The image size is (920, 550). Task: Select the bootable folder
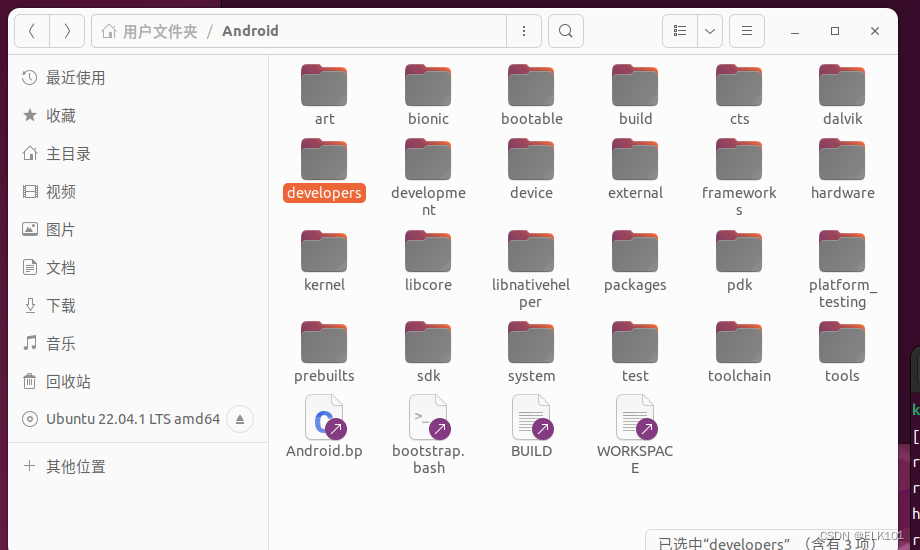click(532, 95)
